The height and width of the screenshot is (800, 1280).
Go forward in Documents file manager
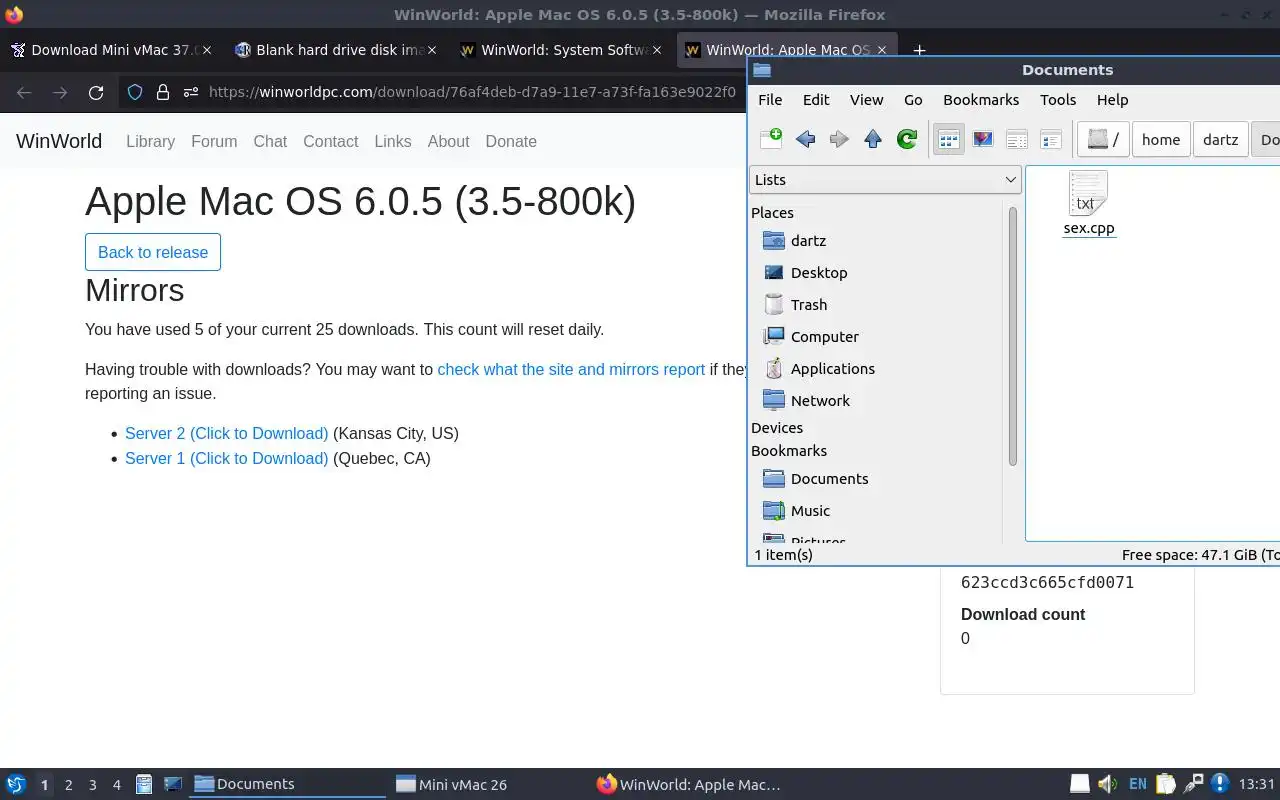pos(839,139)
